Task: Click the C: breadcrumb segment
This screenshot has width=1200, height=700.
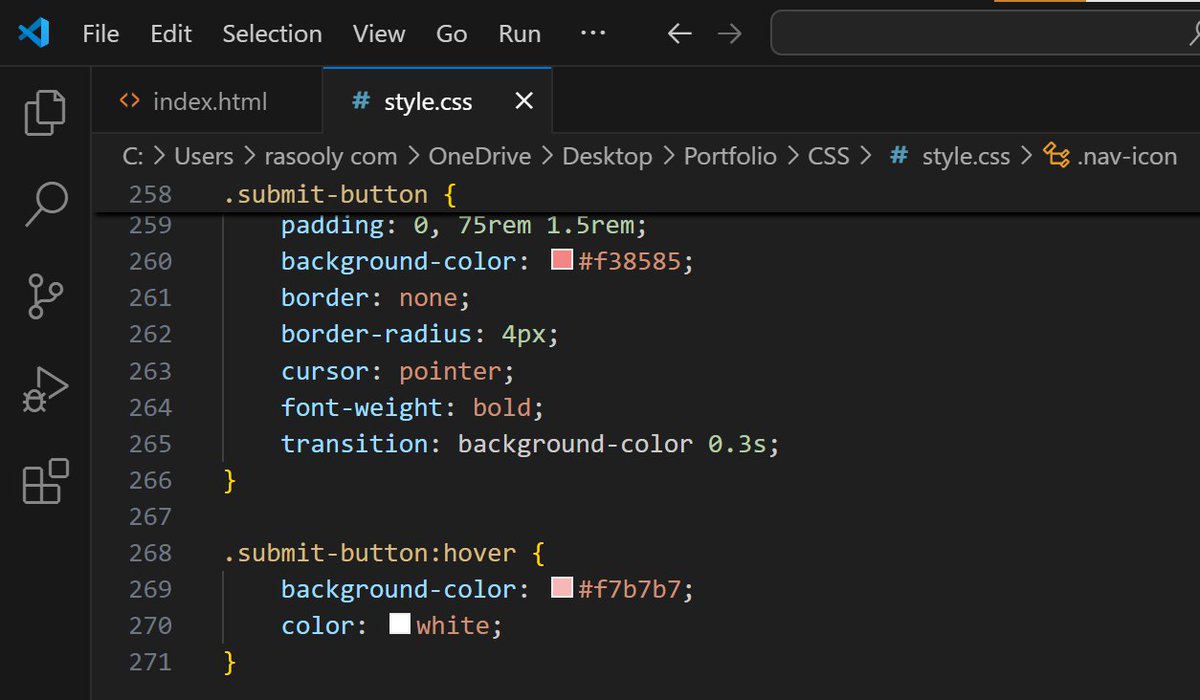Action: coord(133,156)
